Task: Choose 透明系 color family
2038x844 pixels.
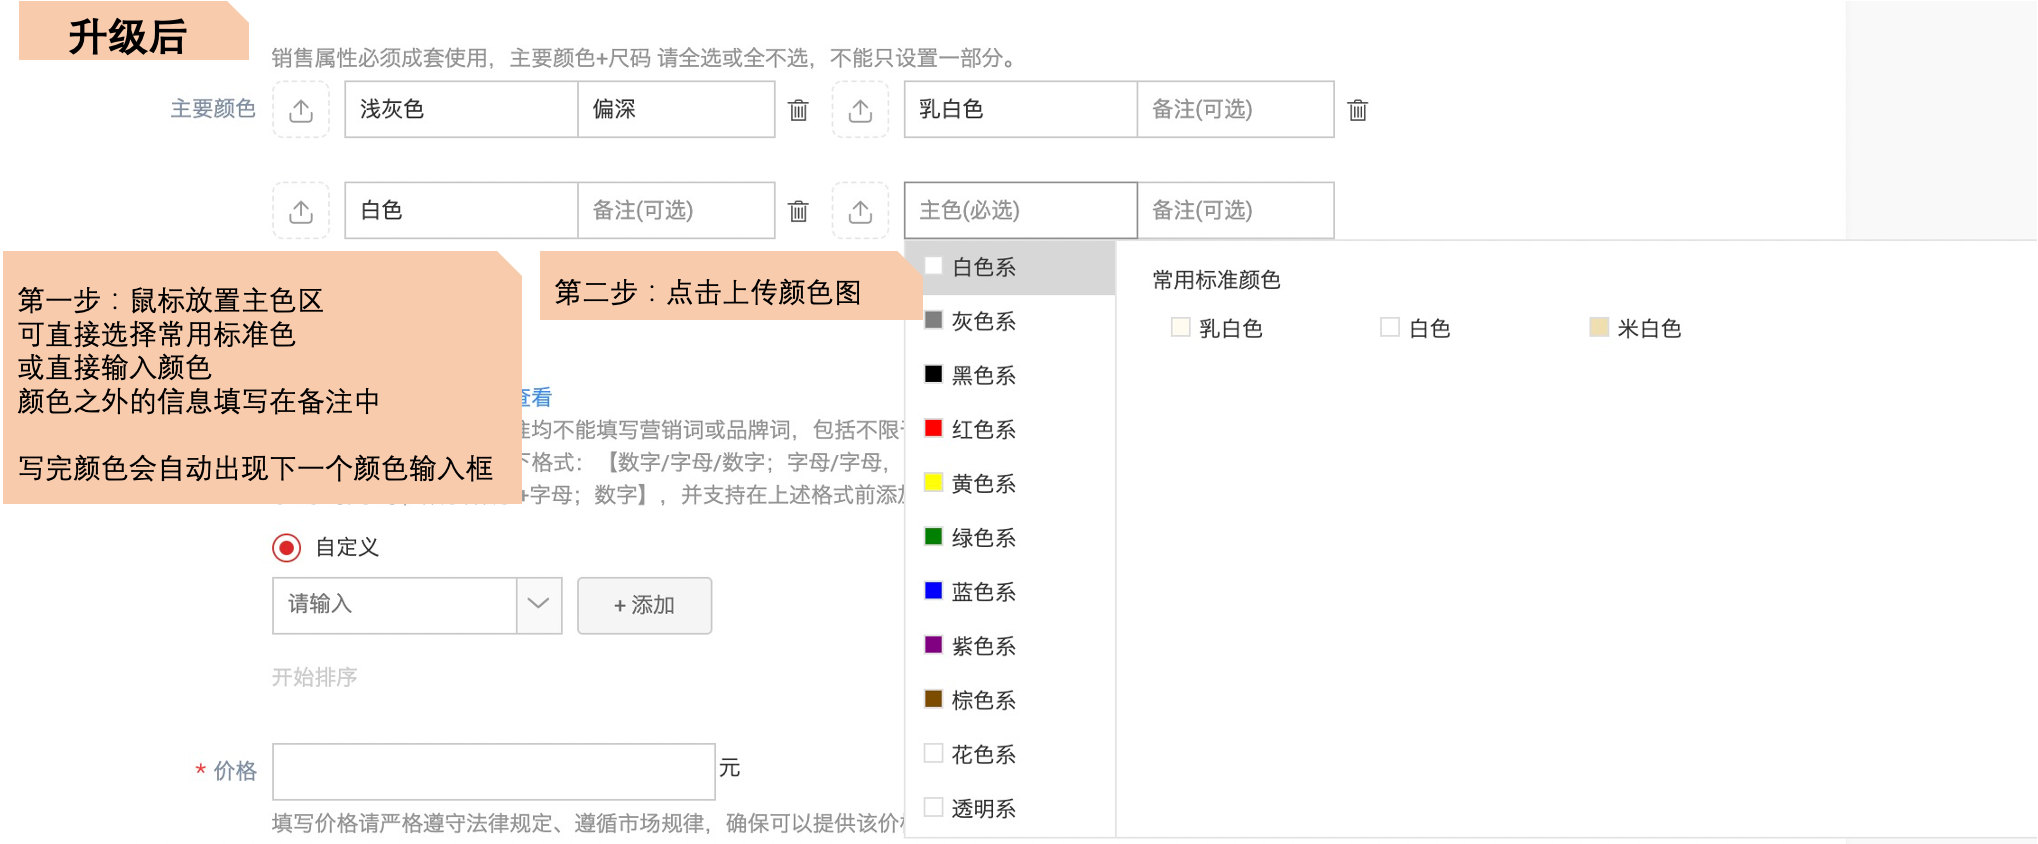Action: (1010, 807)
